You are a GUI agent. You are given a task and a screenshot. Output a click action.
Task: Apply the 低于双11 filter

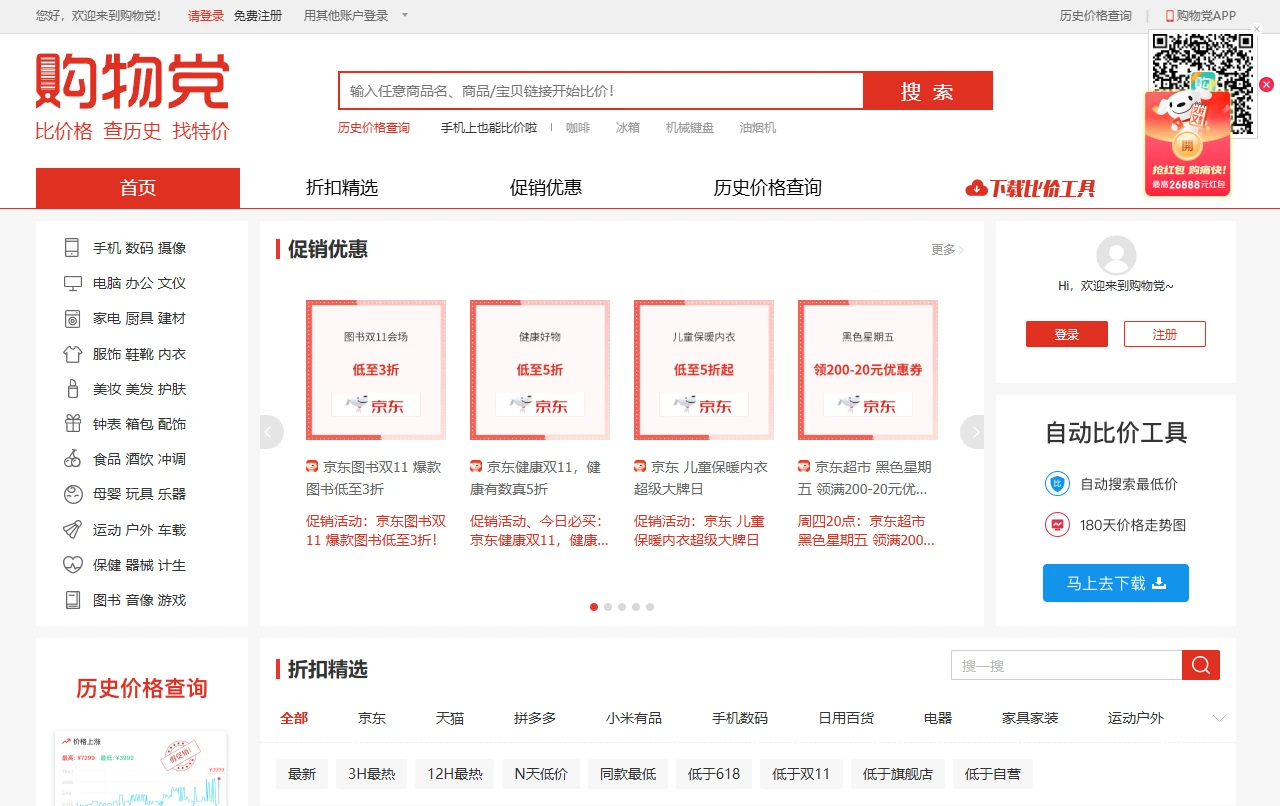pos(801,774)
